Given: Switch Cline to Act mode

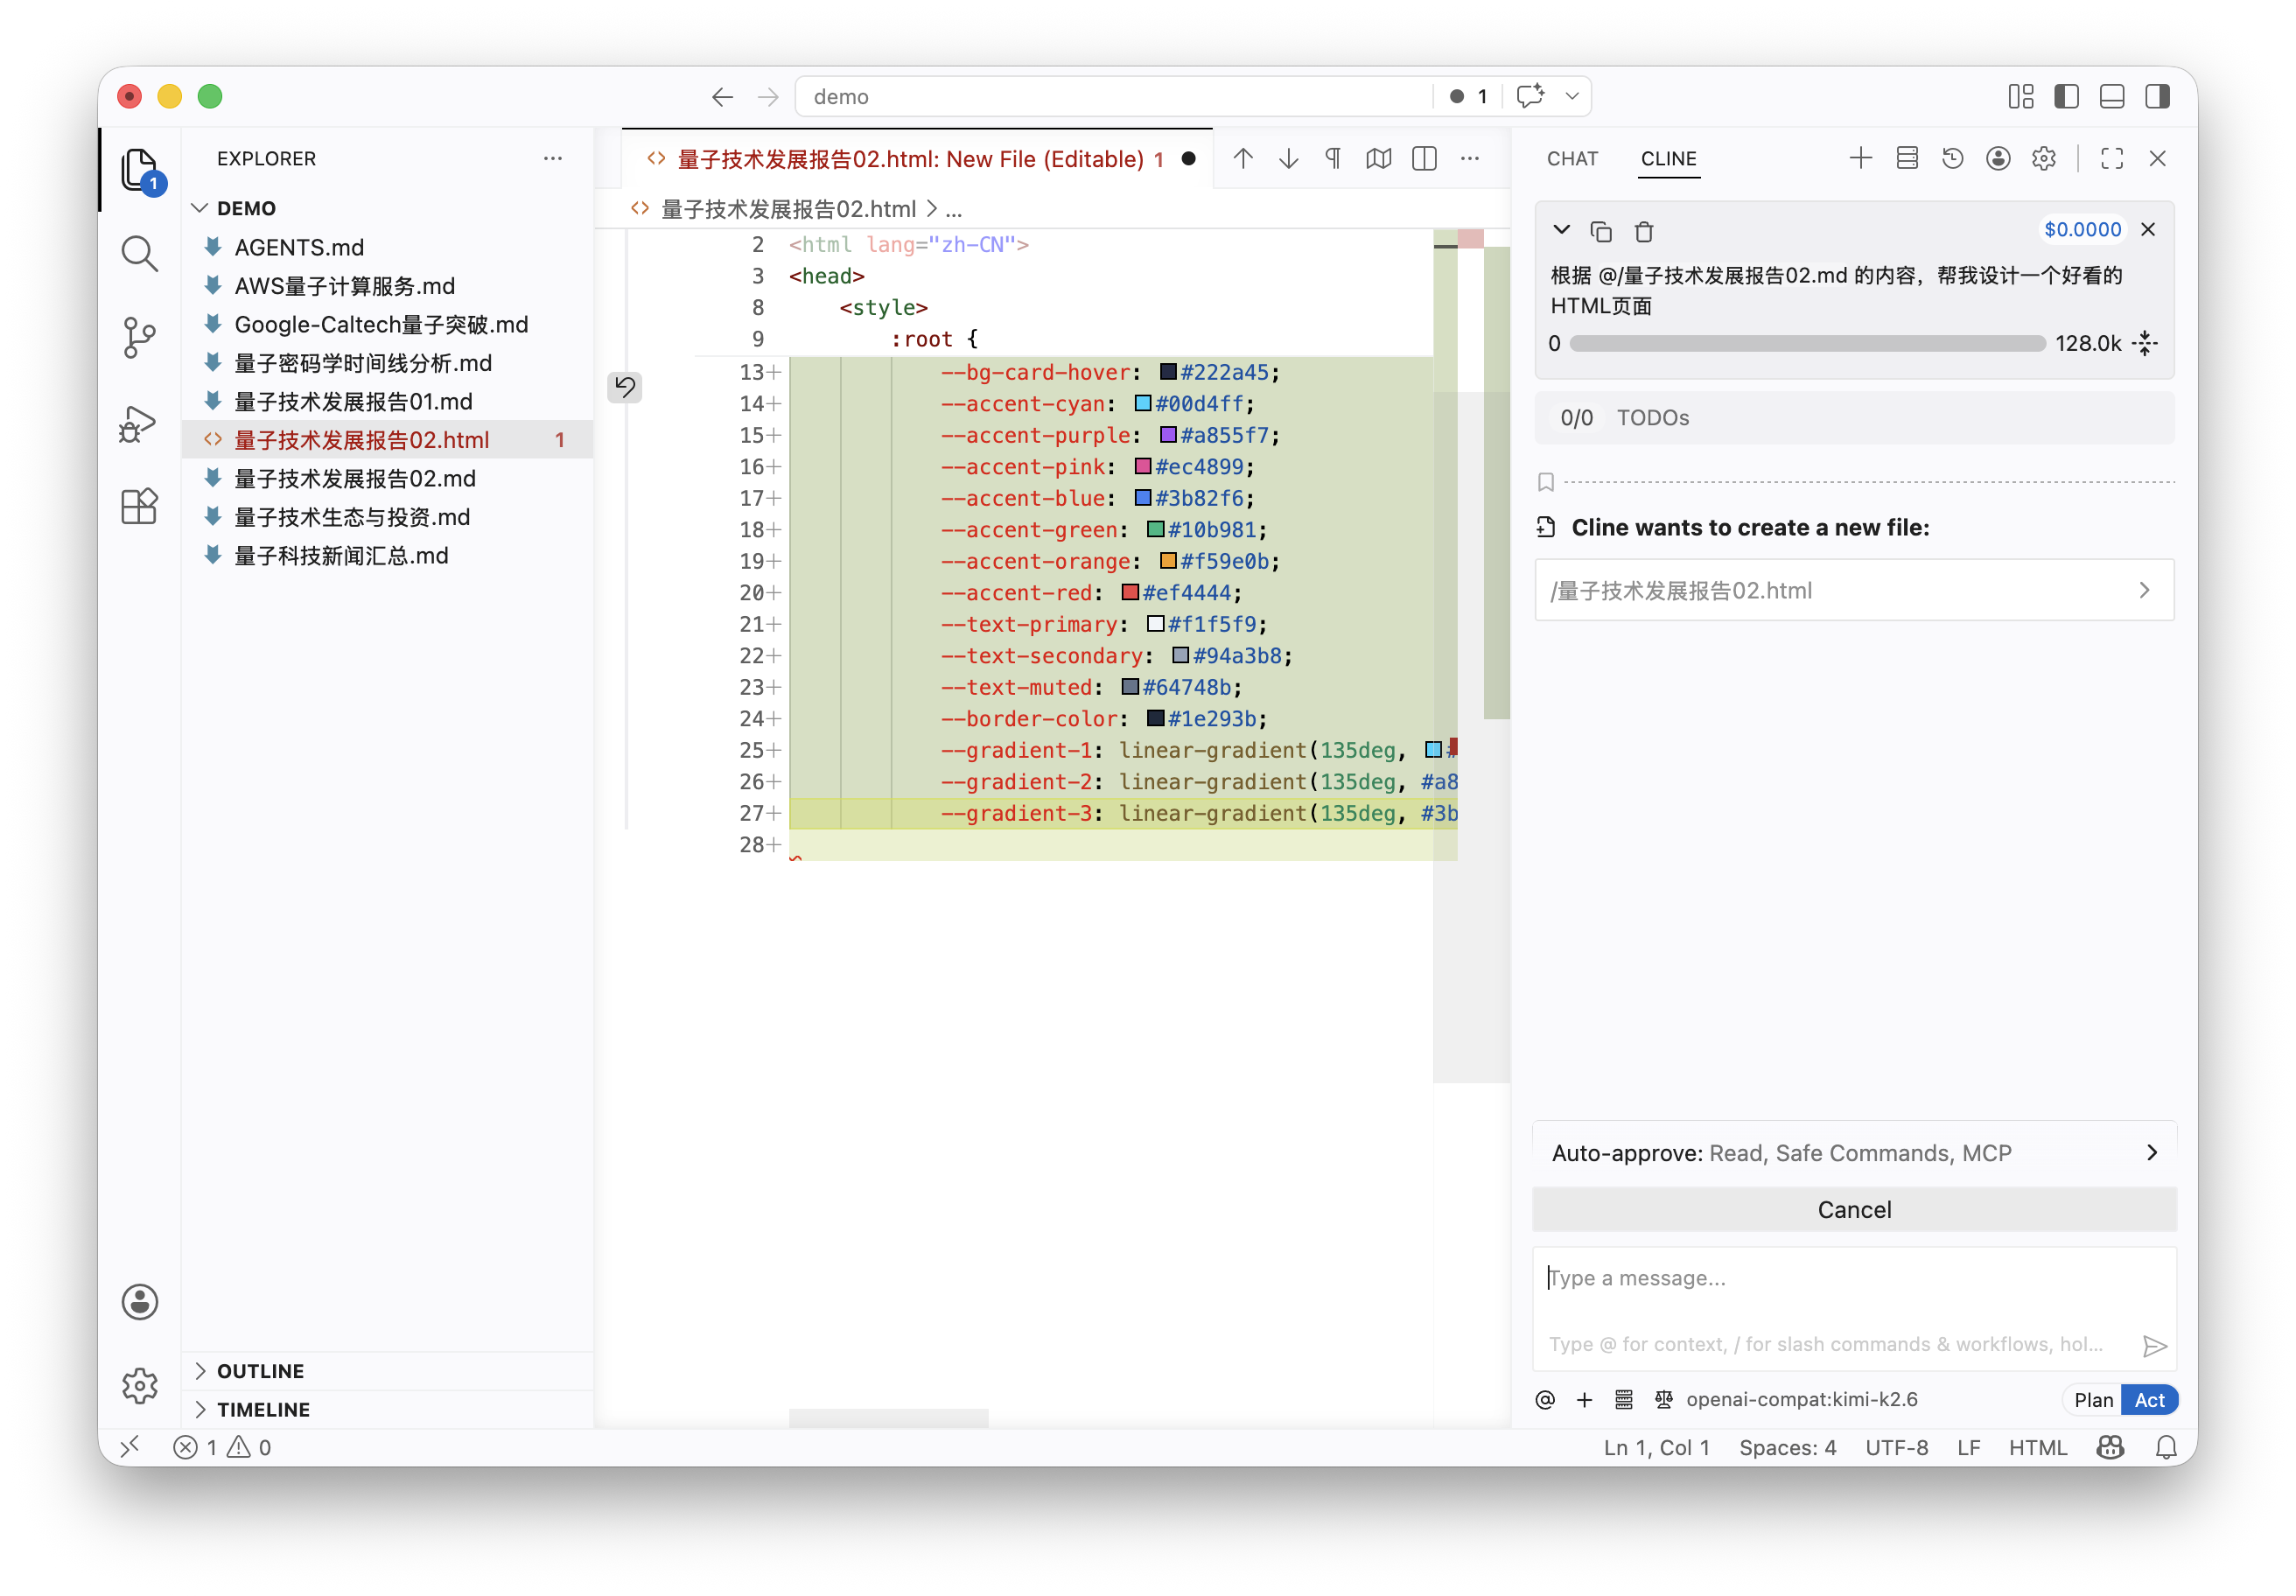Looking at the screenshot, I should click(x=2149, y=1399).
